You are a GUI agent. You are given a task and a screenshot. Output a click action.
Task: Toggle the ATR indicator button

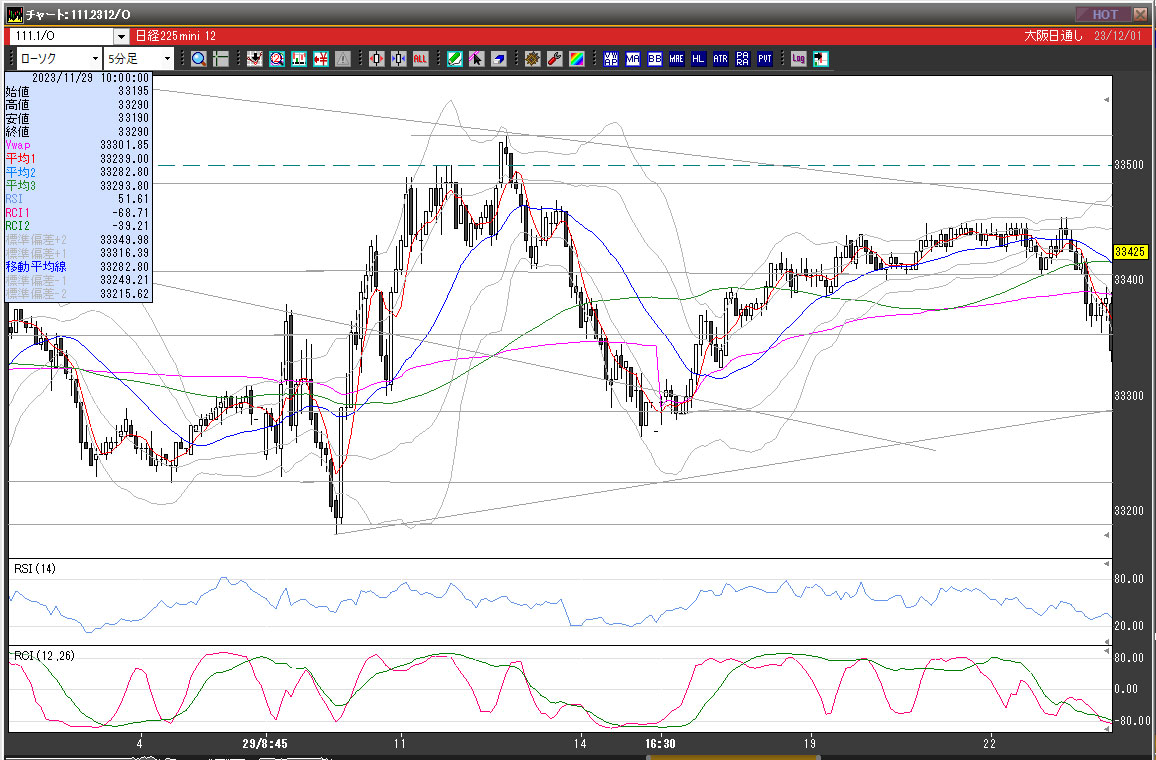pyautogui.click(x=720, y=59)
